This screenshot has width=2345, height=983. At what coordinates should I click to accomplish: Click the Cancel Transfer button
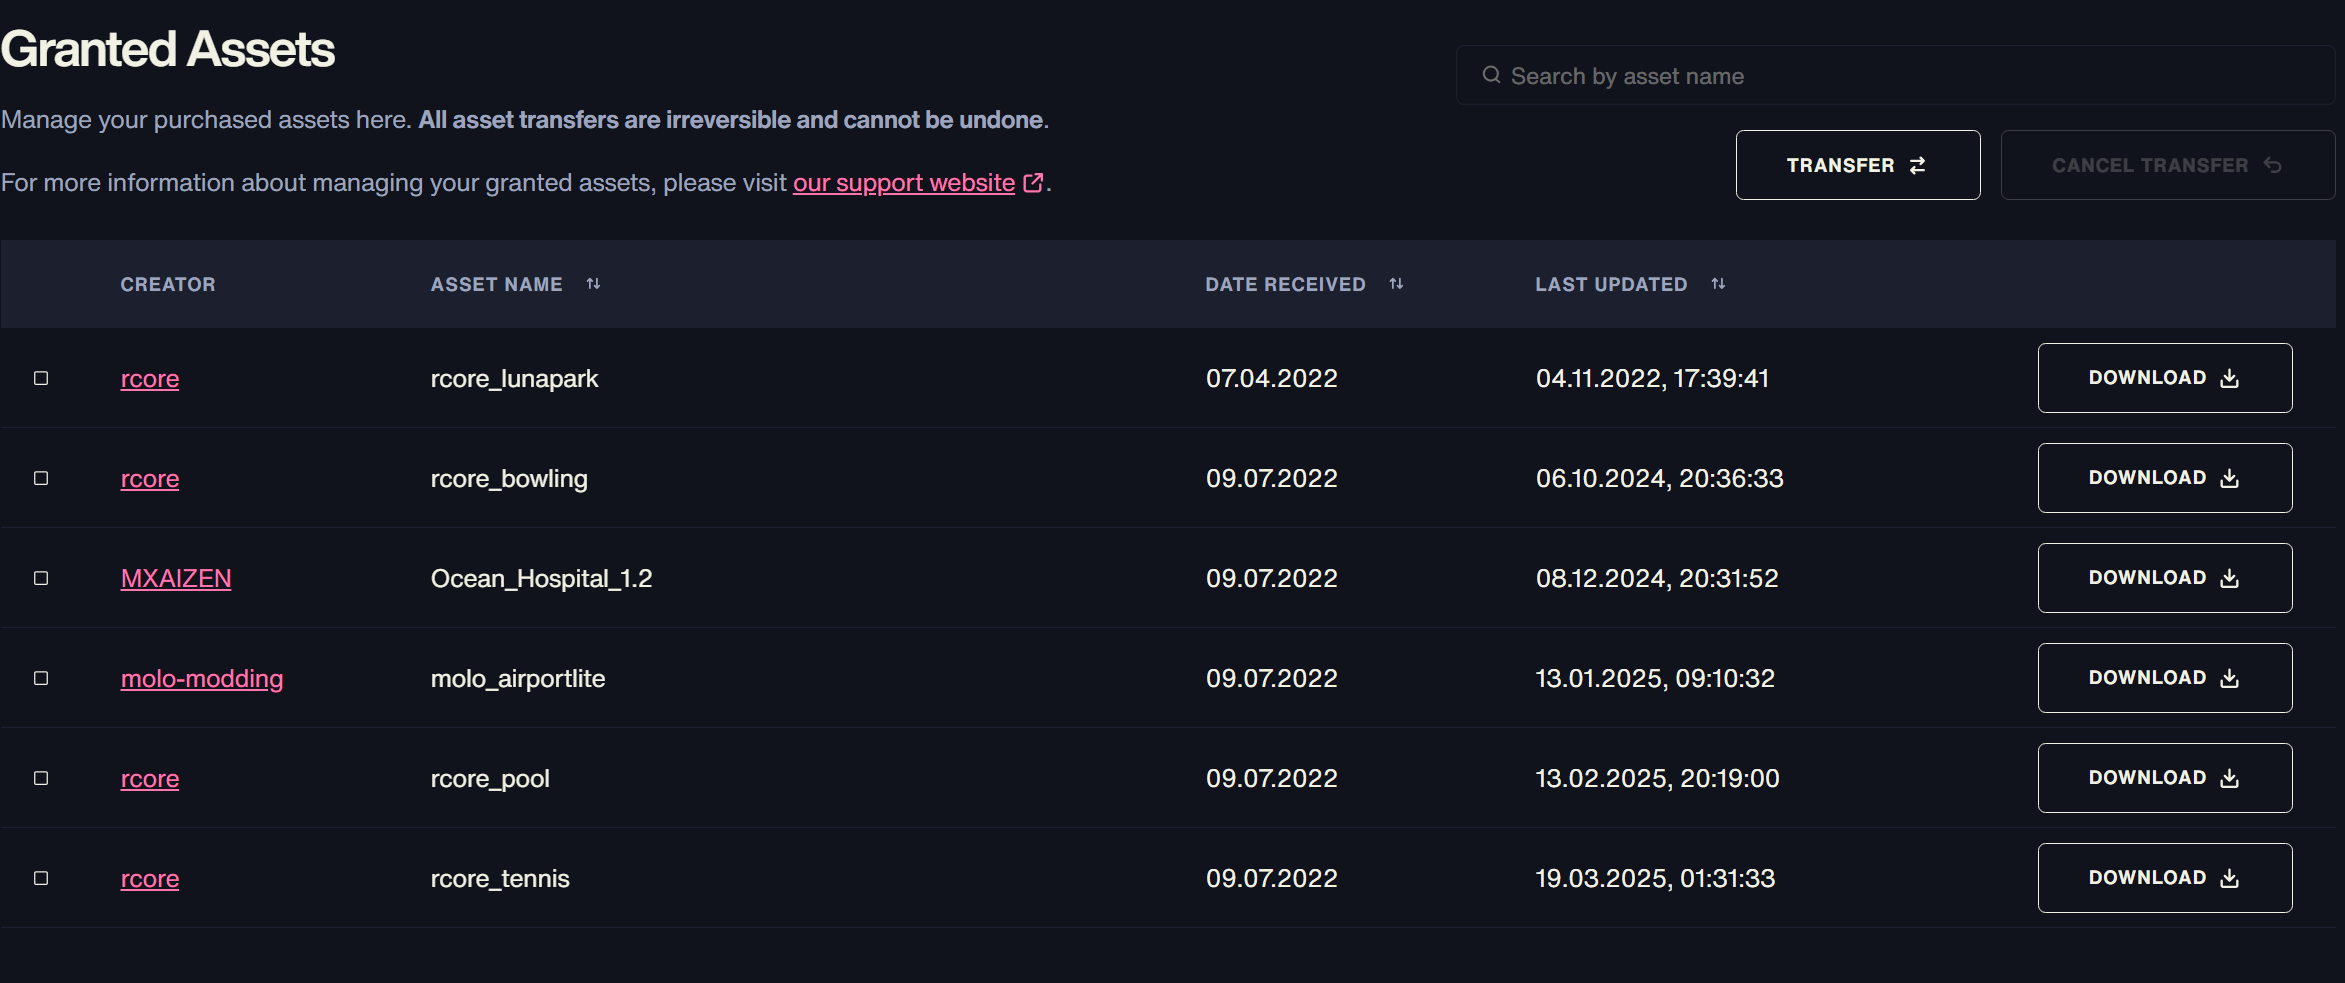click(2167, 165)
